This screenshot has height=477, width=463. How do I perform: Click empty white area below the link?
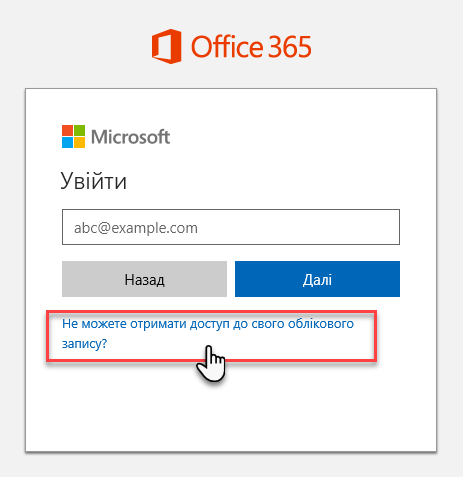(x=231, y=413)
